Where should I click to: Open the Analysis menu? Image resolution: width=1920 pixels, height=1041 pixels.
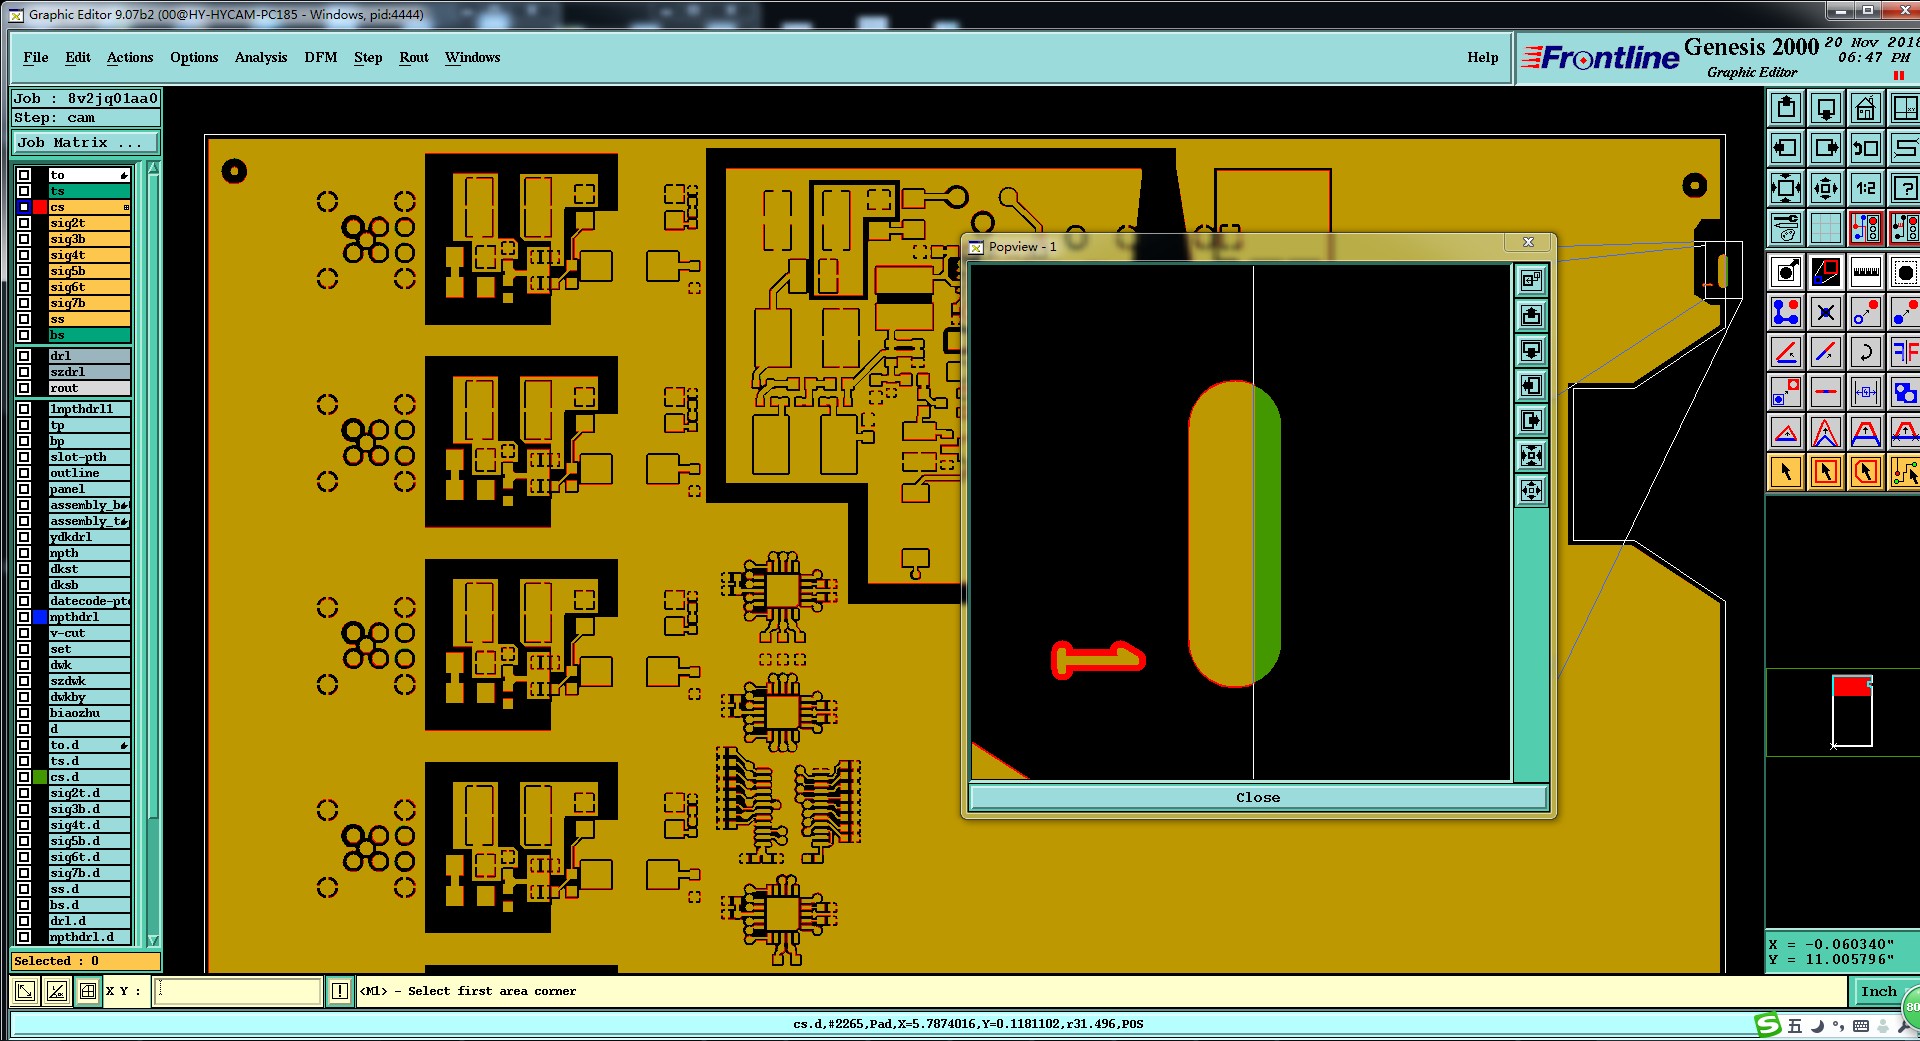(x=261, y=57)
